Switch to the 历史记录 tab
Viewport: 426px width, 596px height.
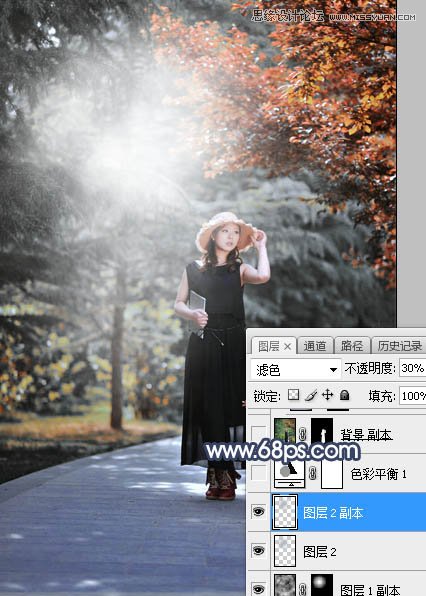pos(399,346)
